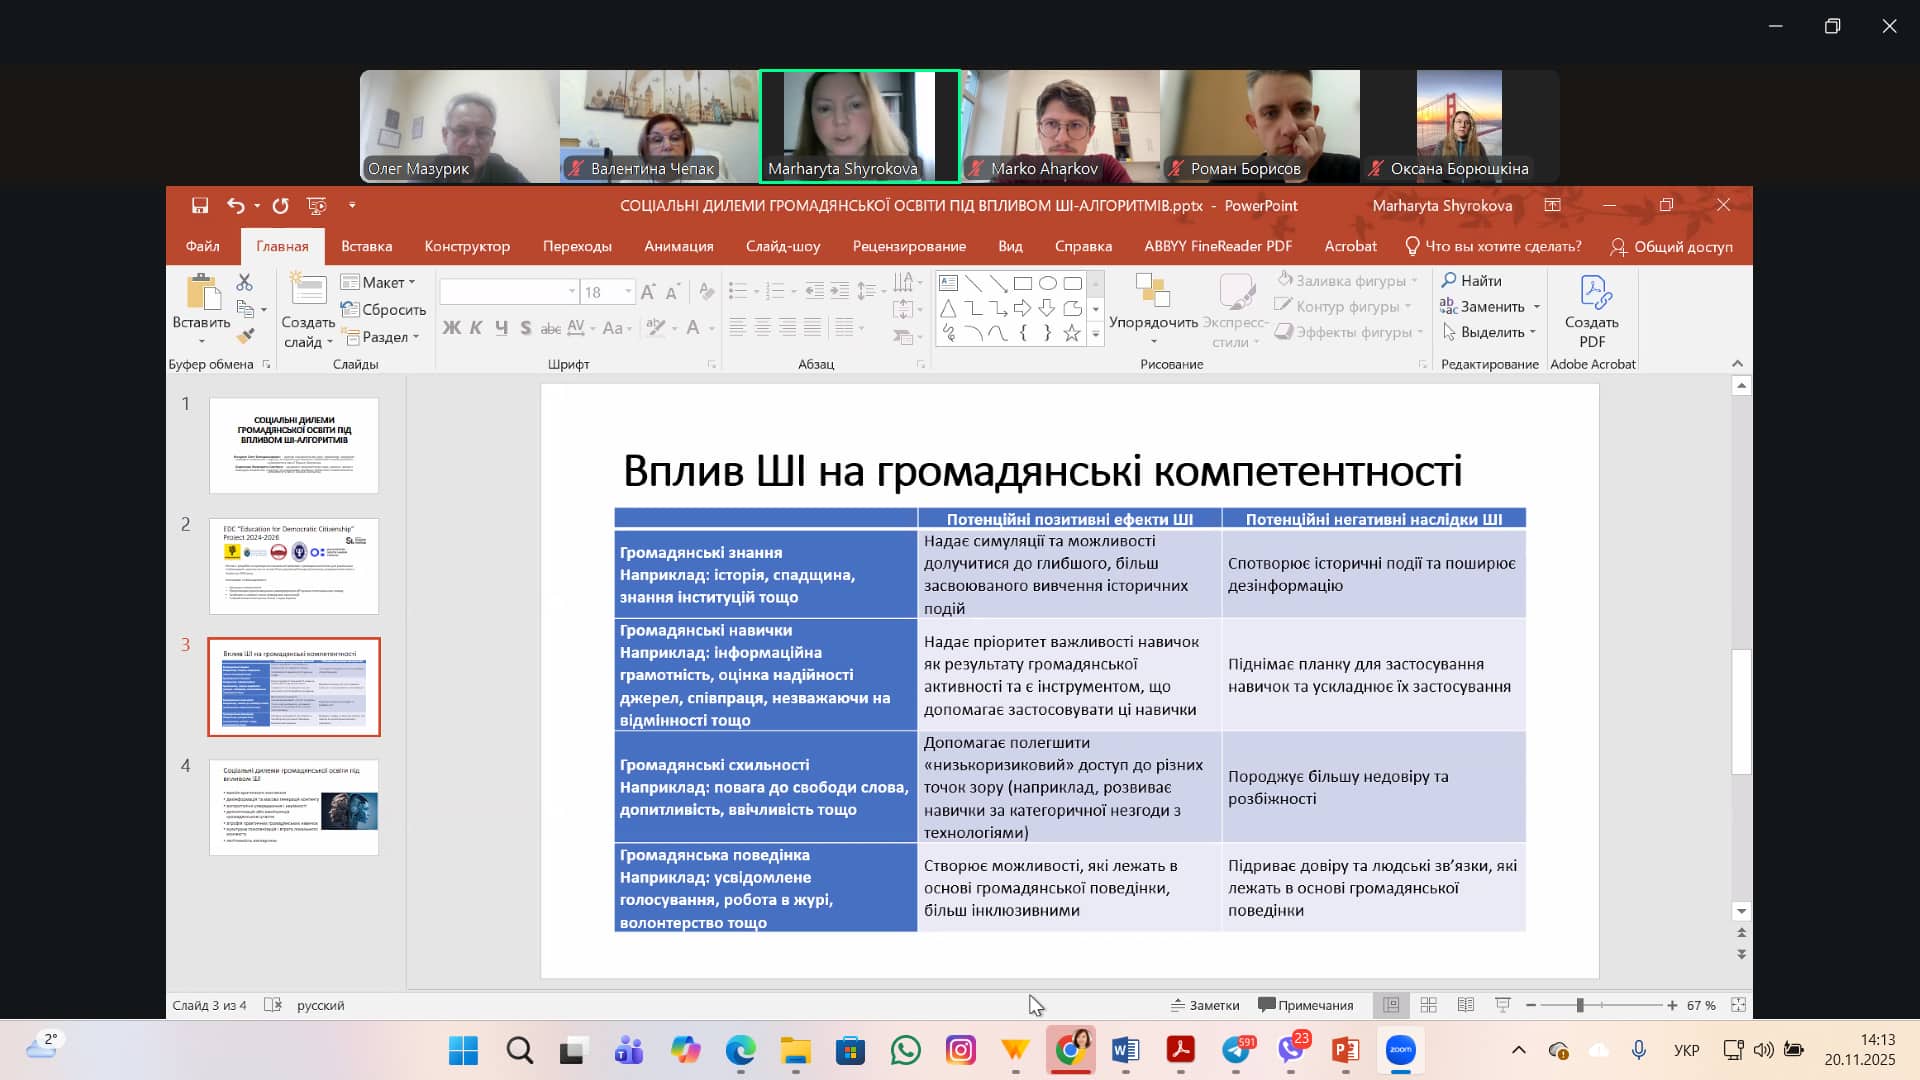Screen dimensions: 1920x1080
Task: Open PowerPoint from Windows taskbar
Action: pyautogui.click(x=1345, y=1050)
